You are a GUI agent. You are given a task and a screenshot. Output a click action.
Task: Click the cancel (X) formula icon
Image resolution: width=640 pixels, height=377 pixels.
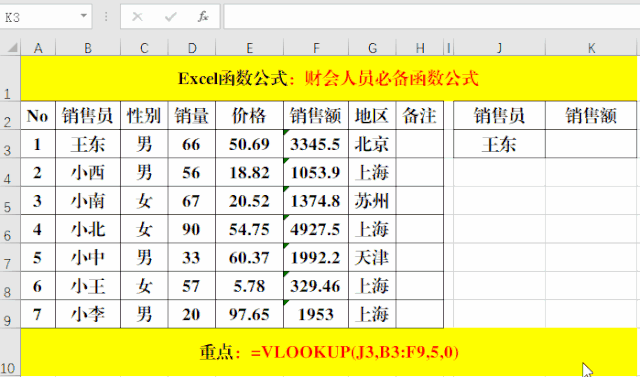[x=138, y=17]
